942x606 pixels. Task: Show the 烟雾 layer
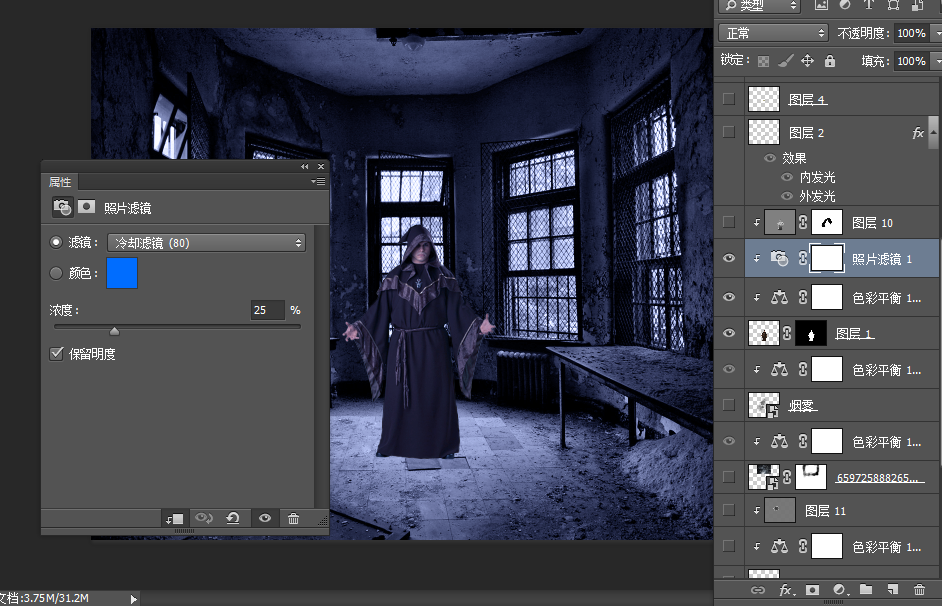(x=728, y=405)
